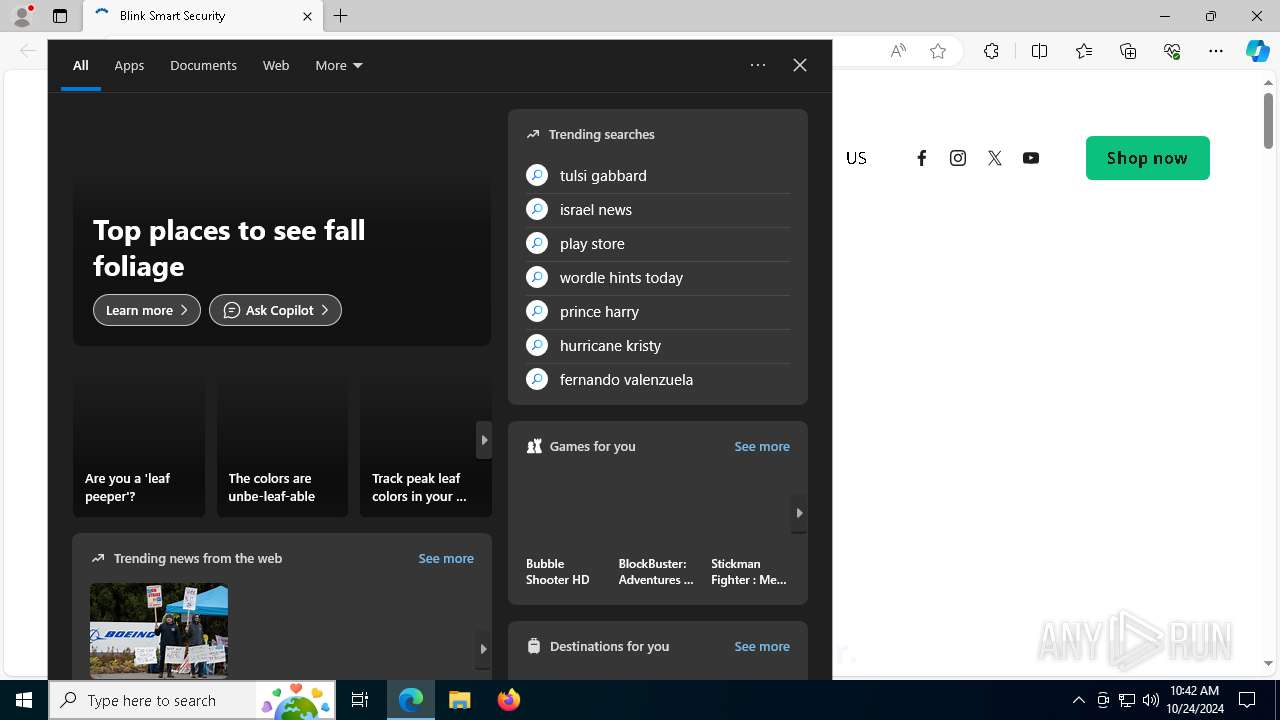
Task: Open Tab actions menu icon
Action: coord(60,16)
